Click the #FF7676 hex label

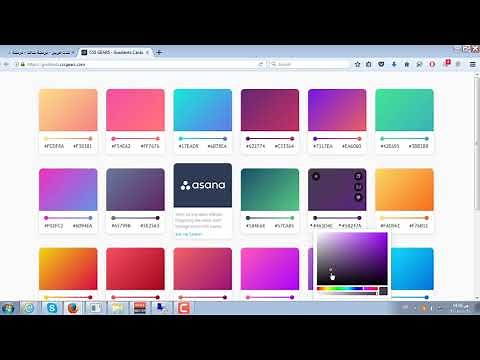[150, 146]
